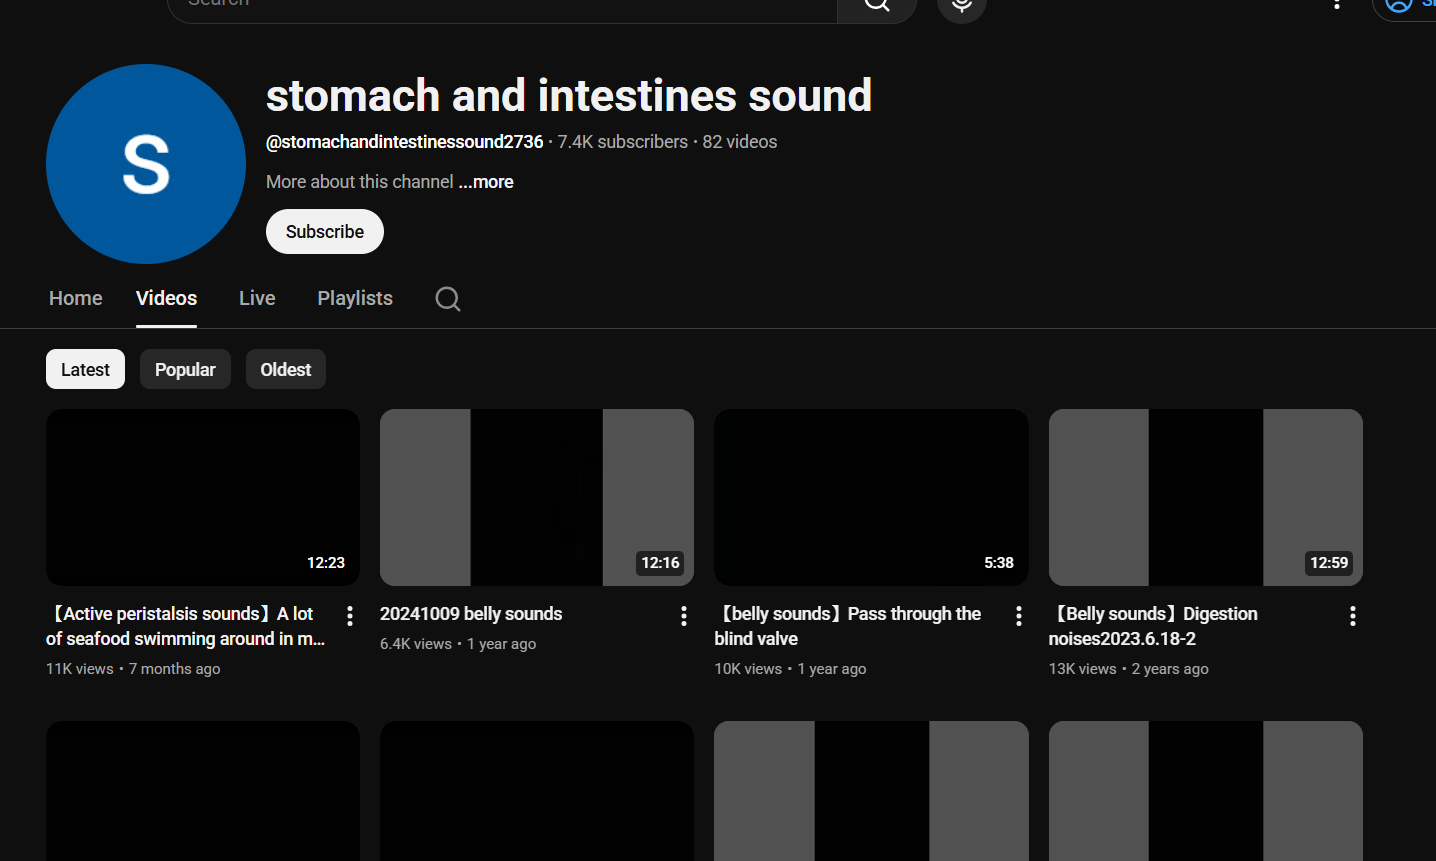Open the Playlists tab

354,298
